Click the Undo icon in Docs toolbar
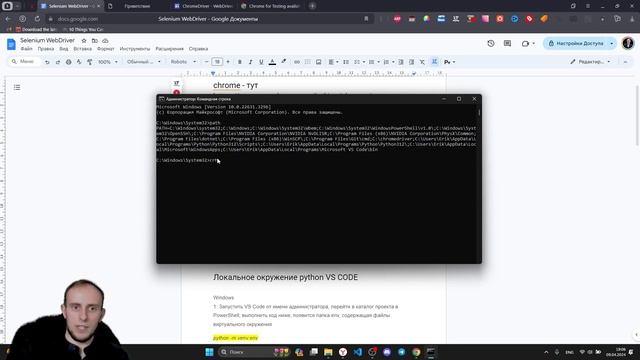This screenshot has width=640, height=360. coord(47,62)
